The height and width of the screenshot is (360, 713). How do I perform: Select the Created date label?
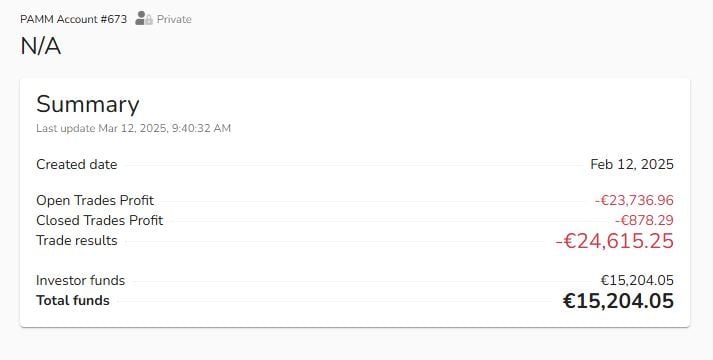(x=76, y=164)
